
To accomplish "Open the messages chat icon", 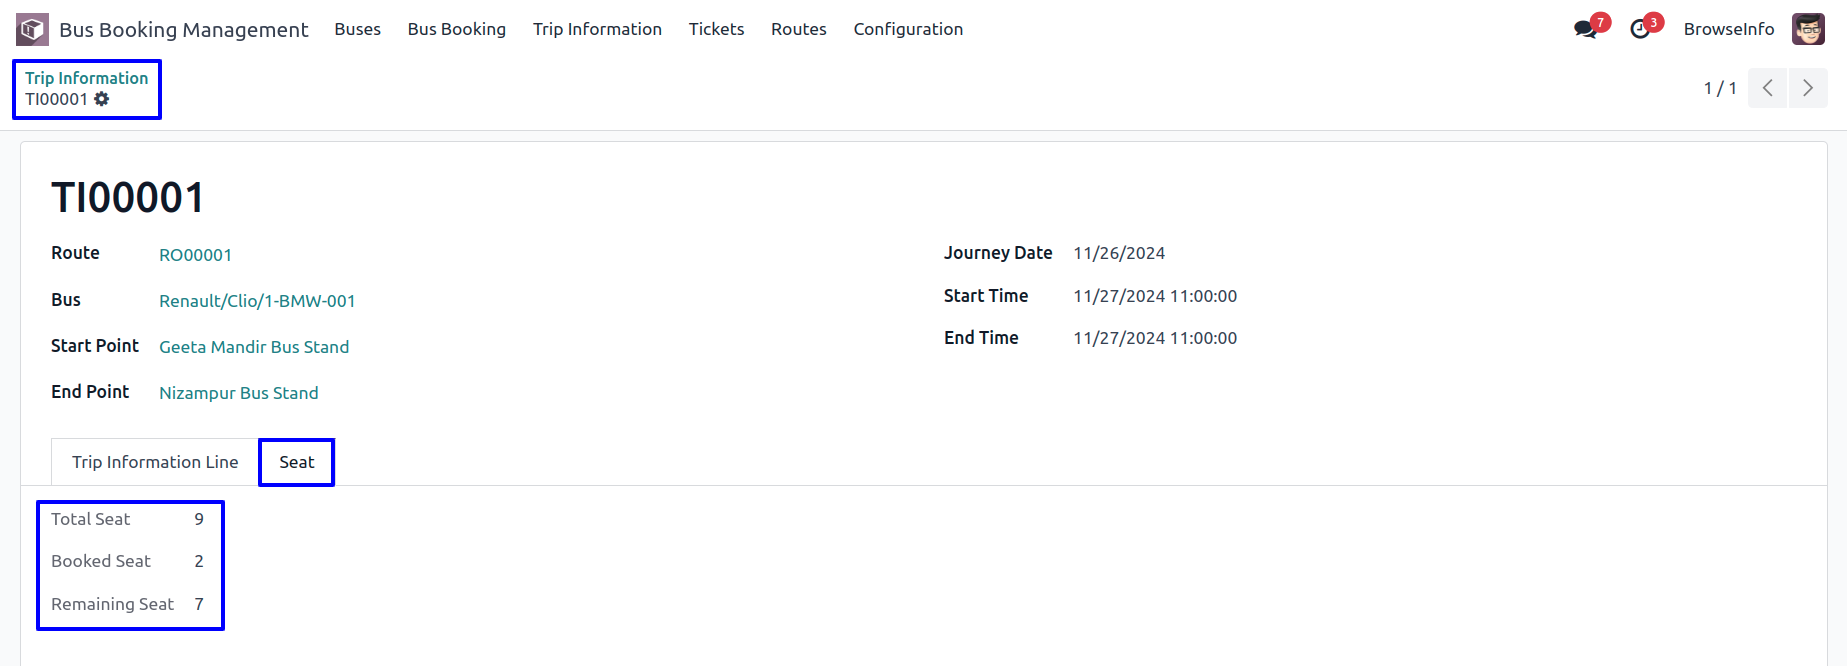I will point(1585,29).
